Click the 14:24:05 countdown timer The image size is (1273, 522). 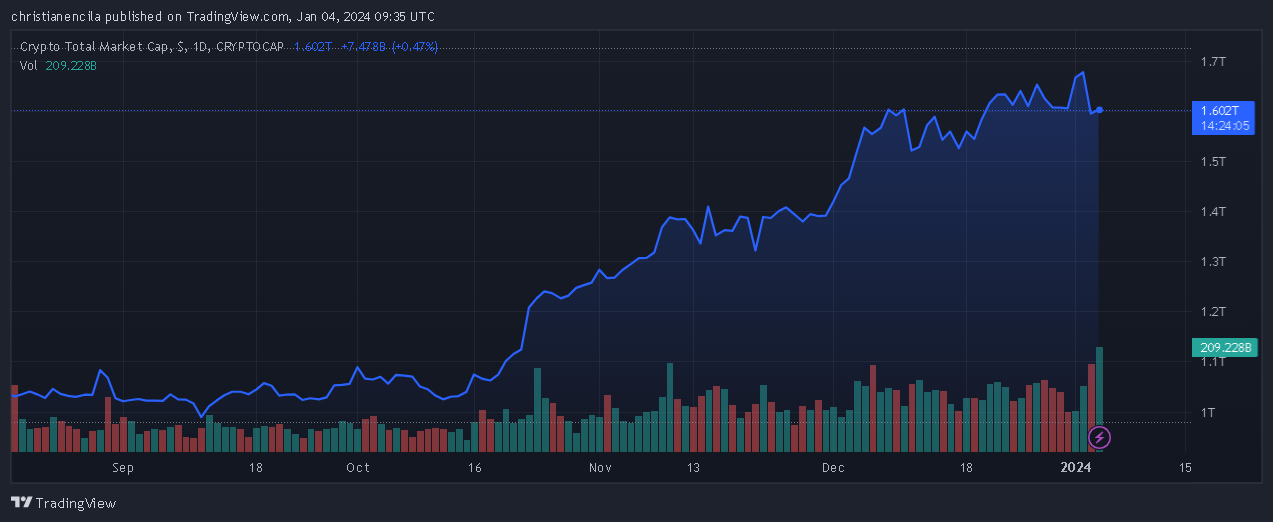pos(1225,126)
